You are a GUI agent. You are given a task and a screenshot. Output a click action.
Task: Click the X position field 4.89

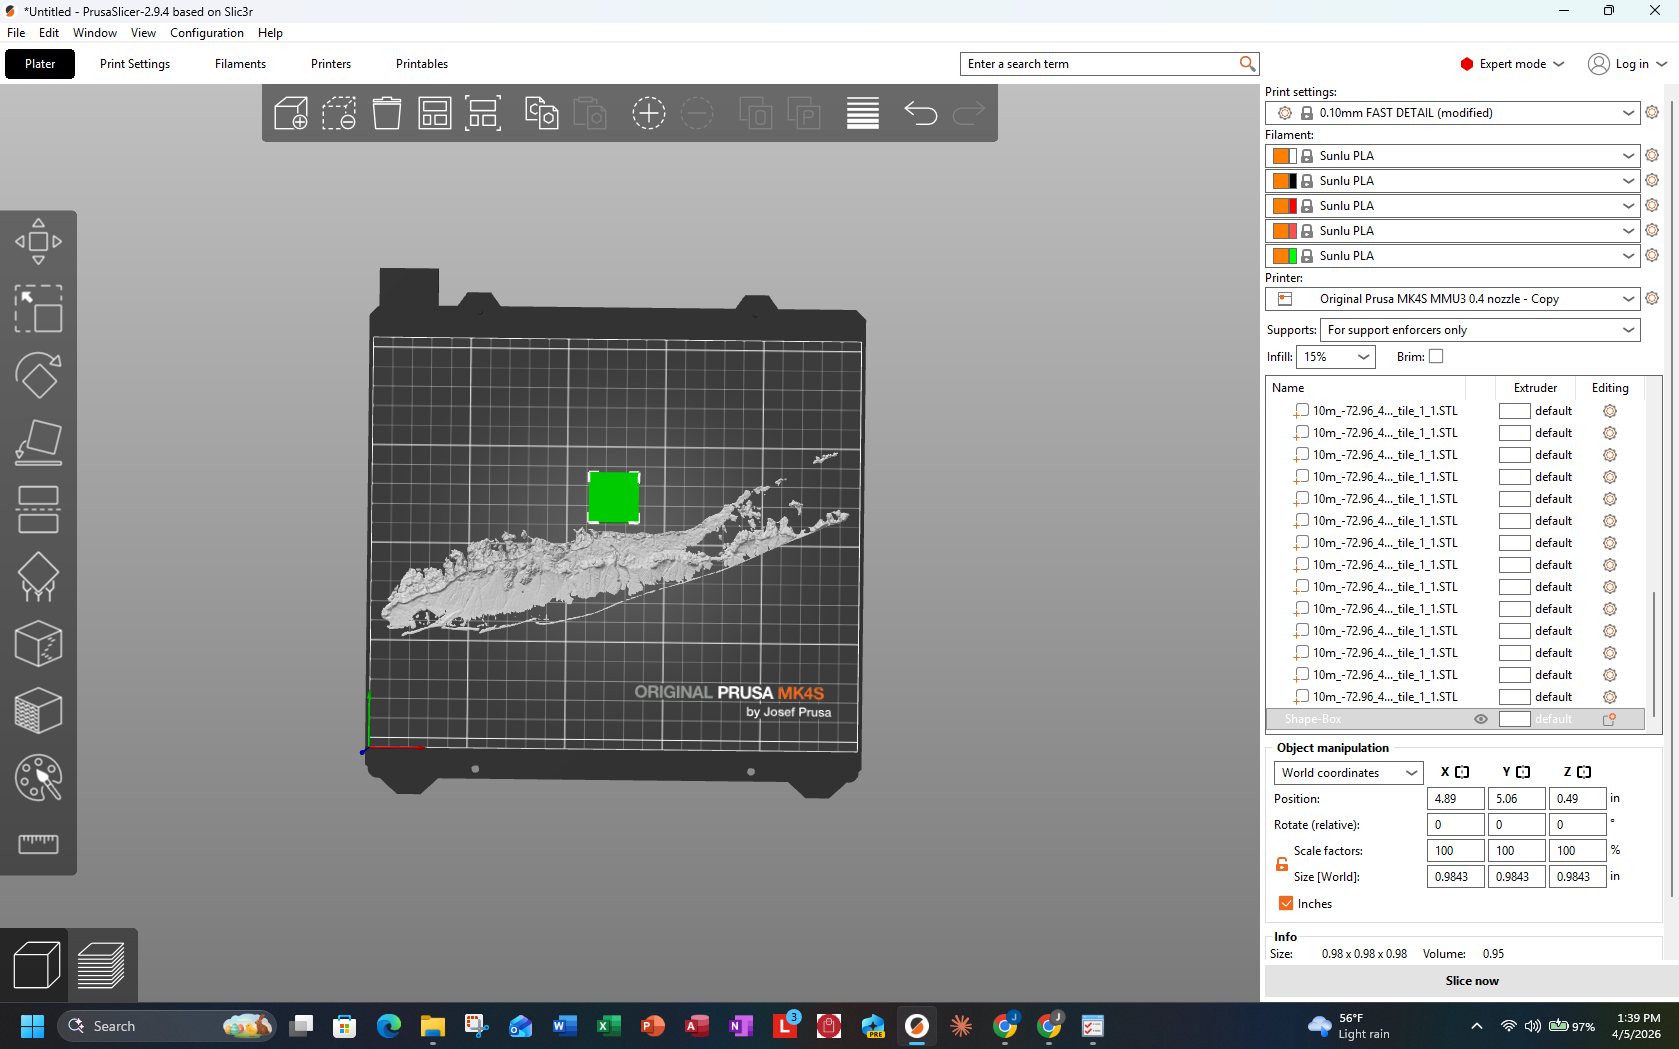point(1455,799)
